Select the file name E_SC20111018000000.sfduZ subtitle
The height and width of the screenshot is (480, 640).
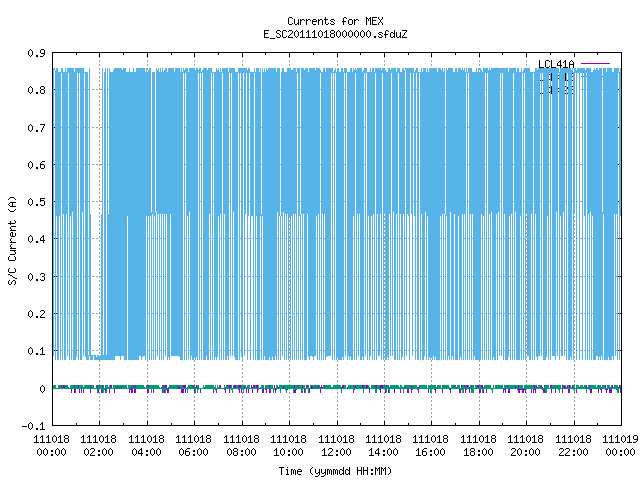click(335, 34)
